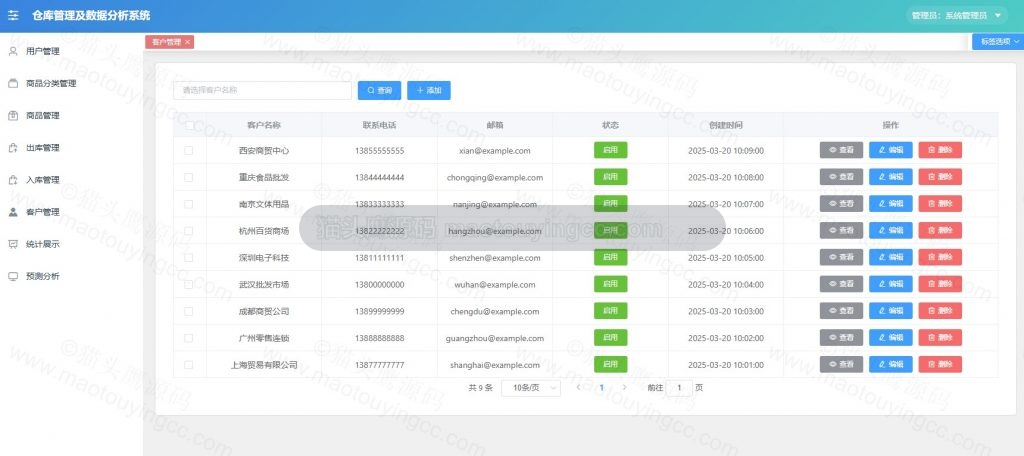
Task: Edit the 西安商贸中心 row
Action: point(891,150)
